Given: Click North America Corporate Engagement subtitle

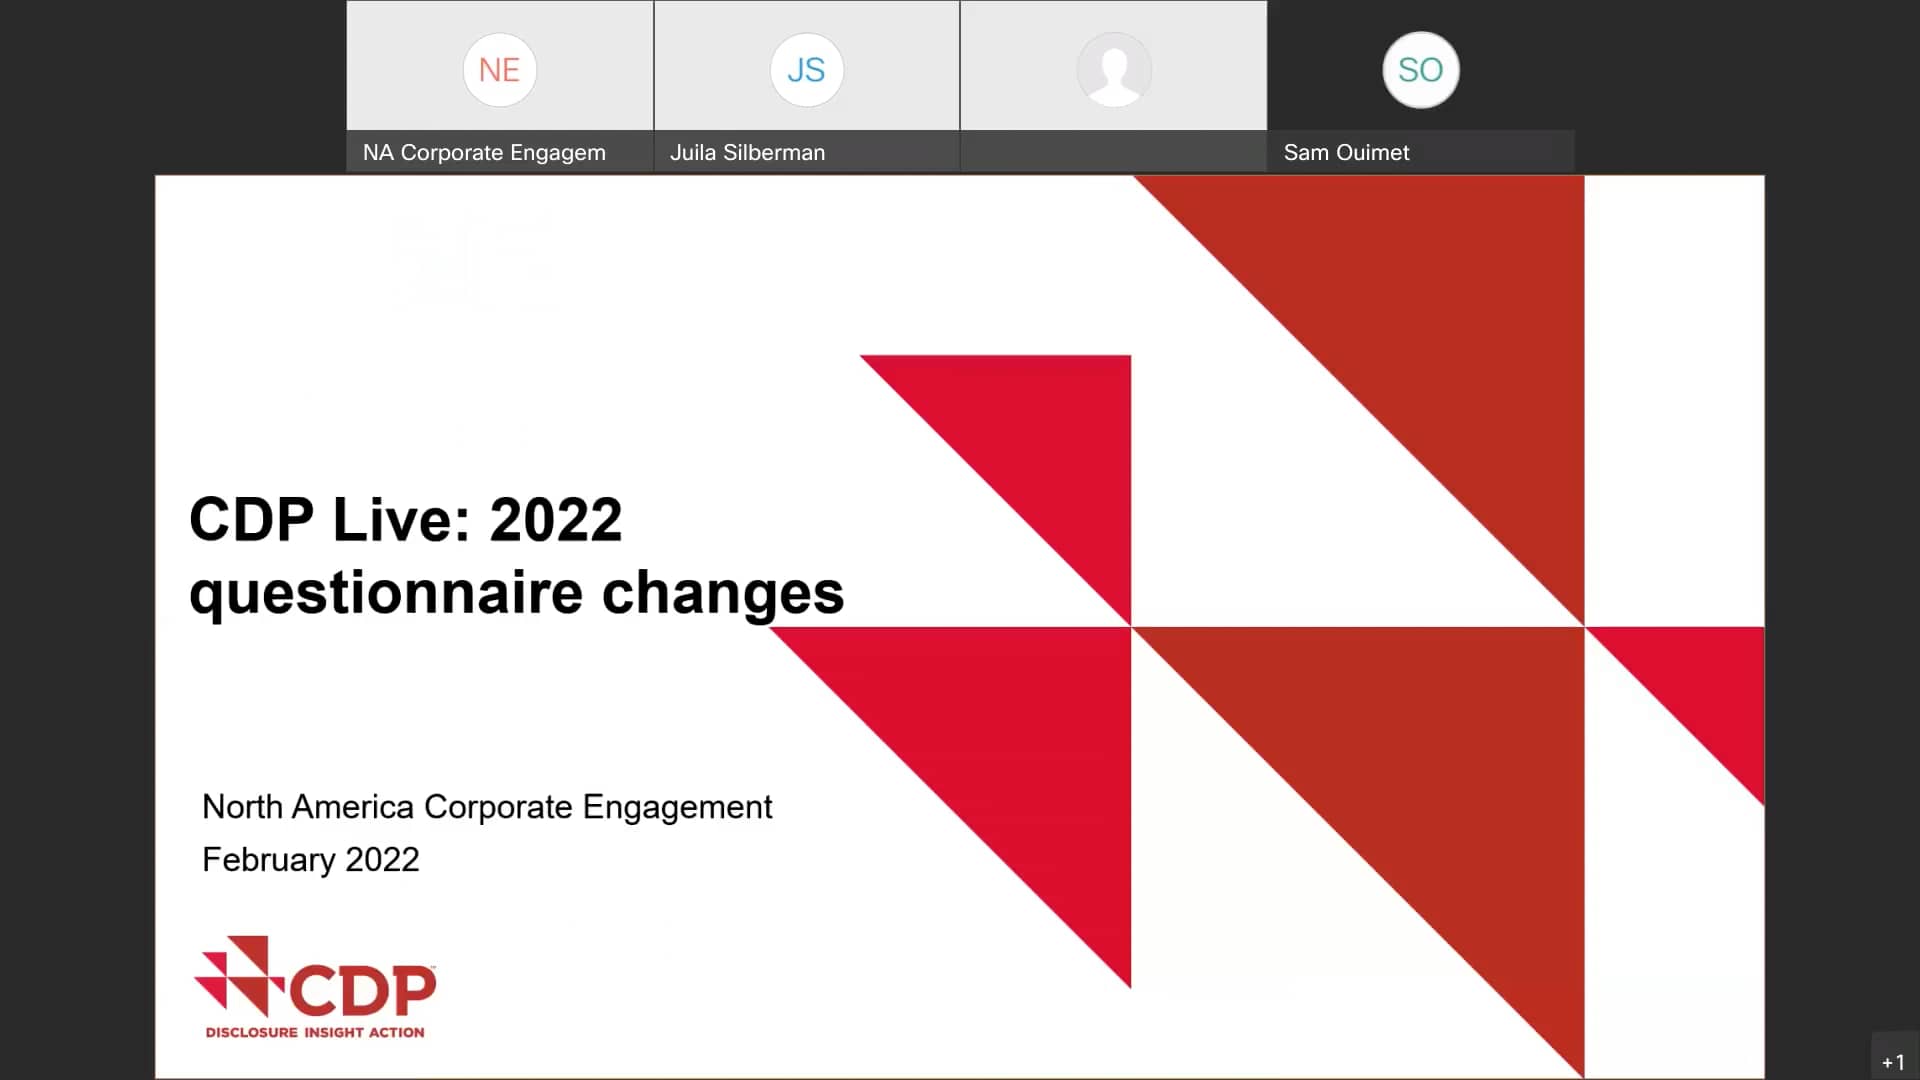Looking at the screenshot, I should point(487,807).
